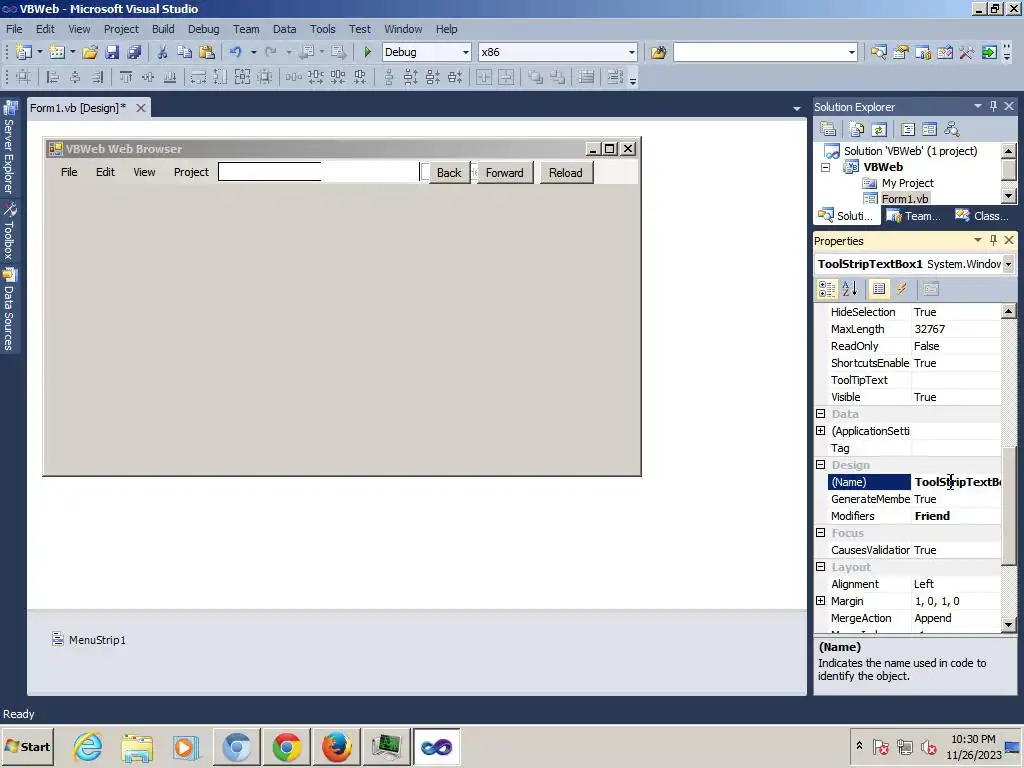The image size is (1024, 768).
Task: Click View Class Diagram icon
Action: [x=952, y=129]
